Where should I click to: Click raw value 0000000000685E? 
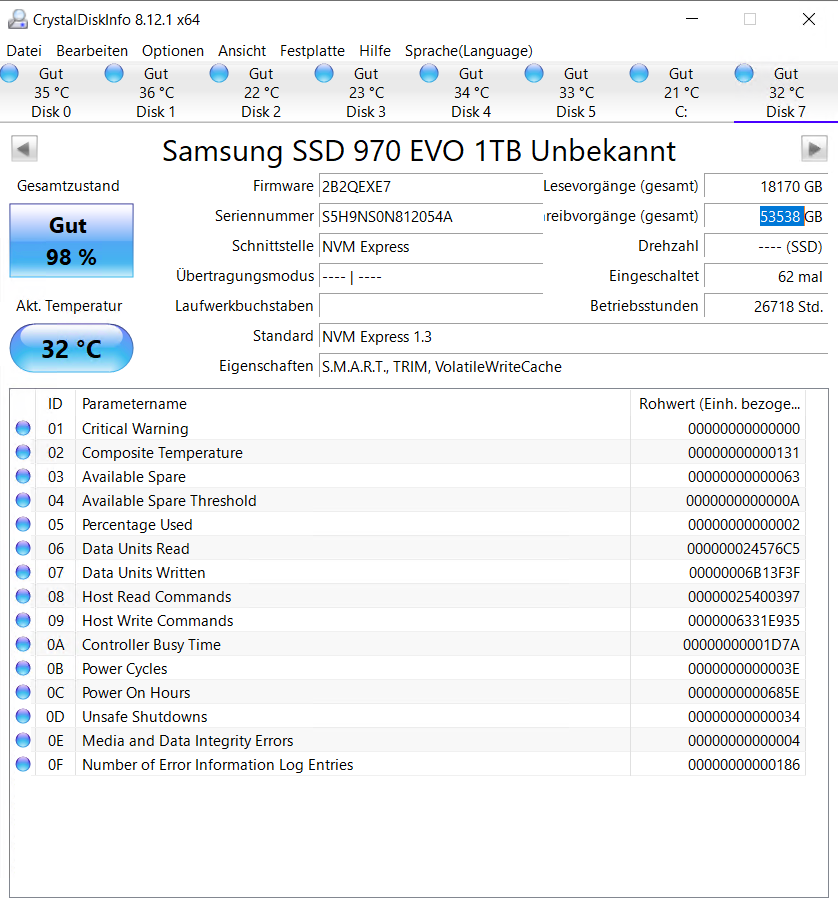tap(743, 693)
